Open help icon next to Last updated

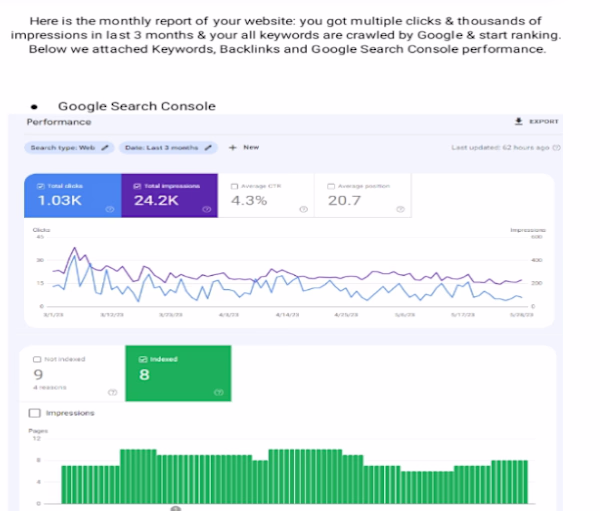point(557,148)
